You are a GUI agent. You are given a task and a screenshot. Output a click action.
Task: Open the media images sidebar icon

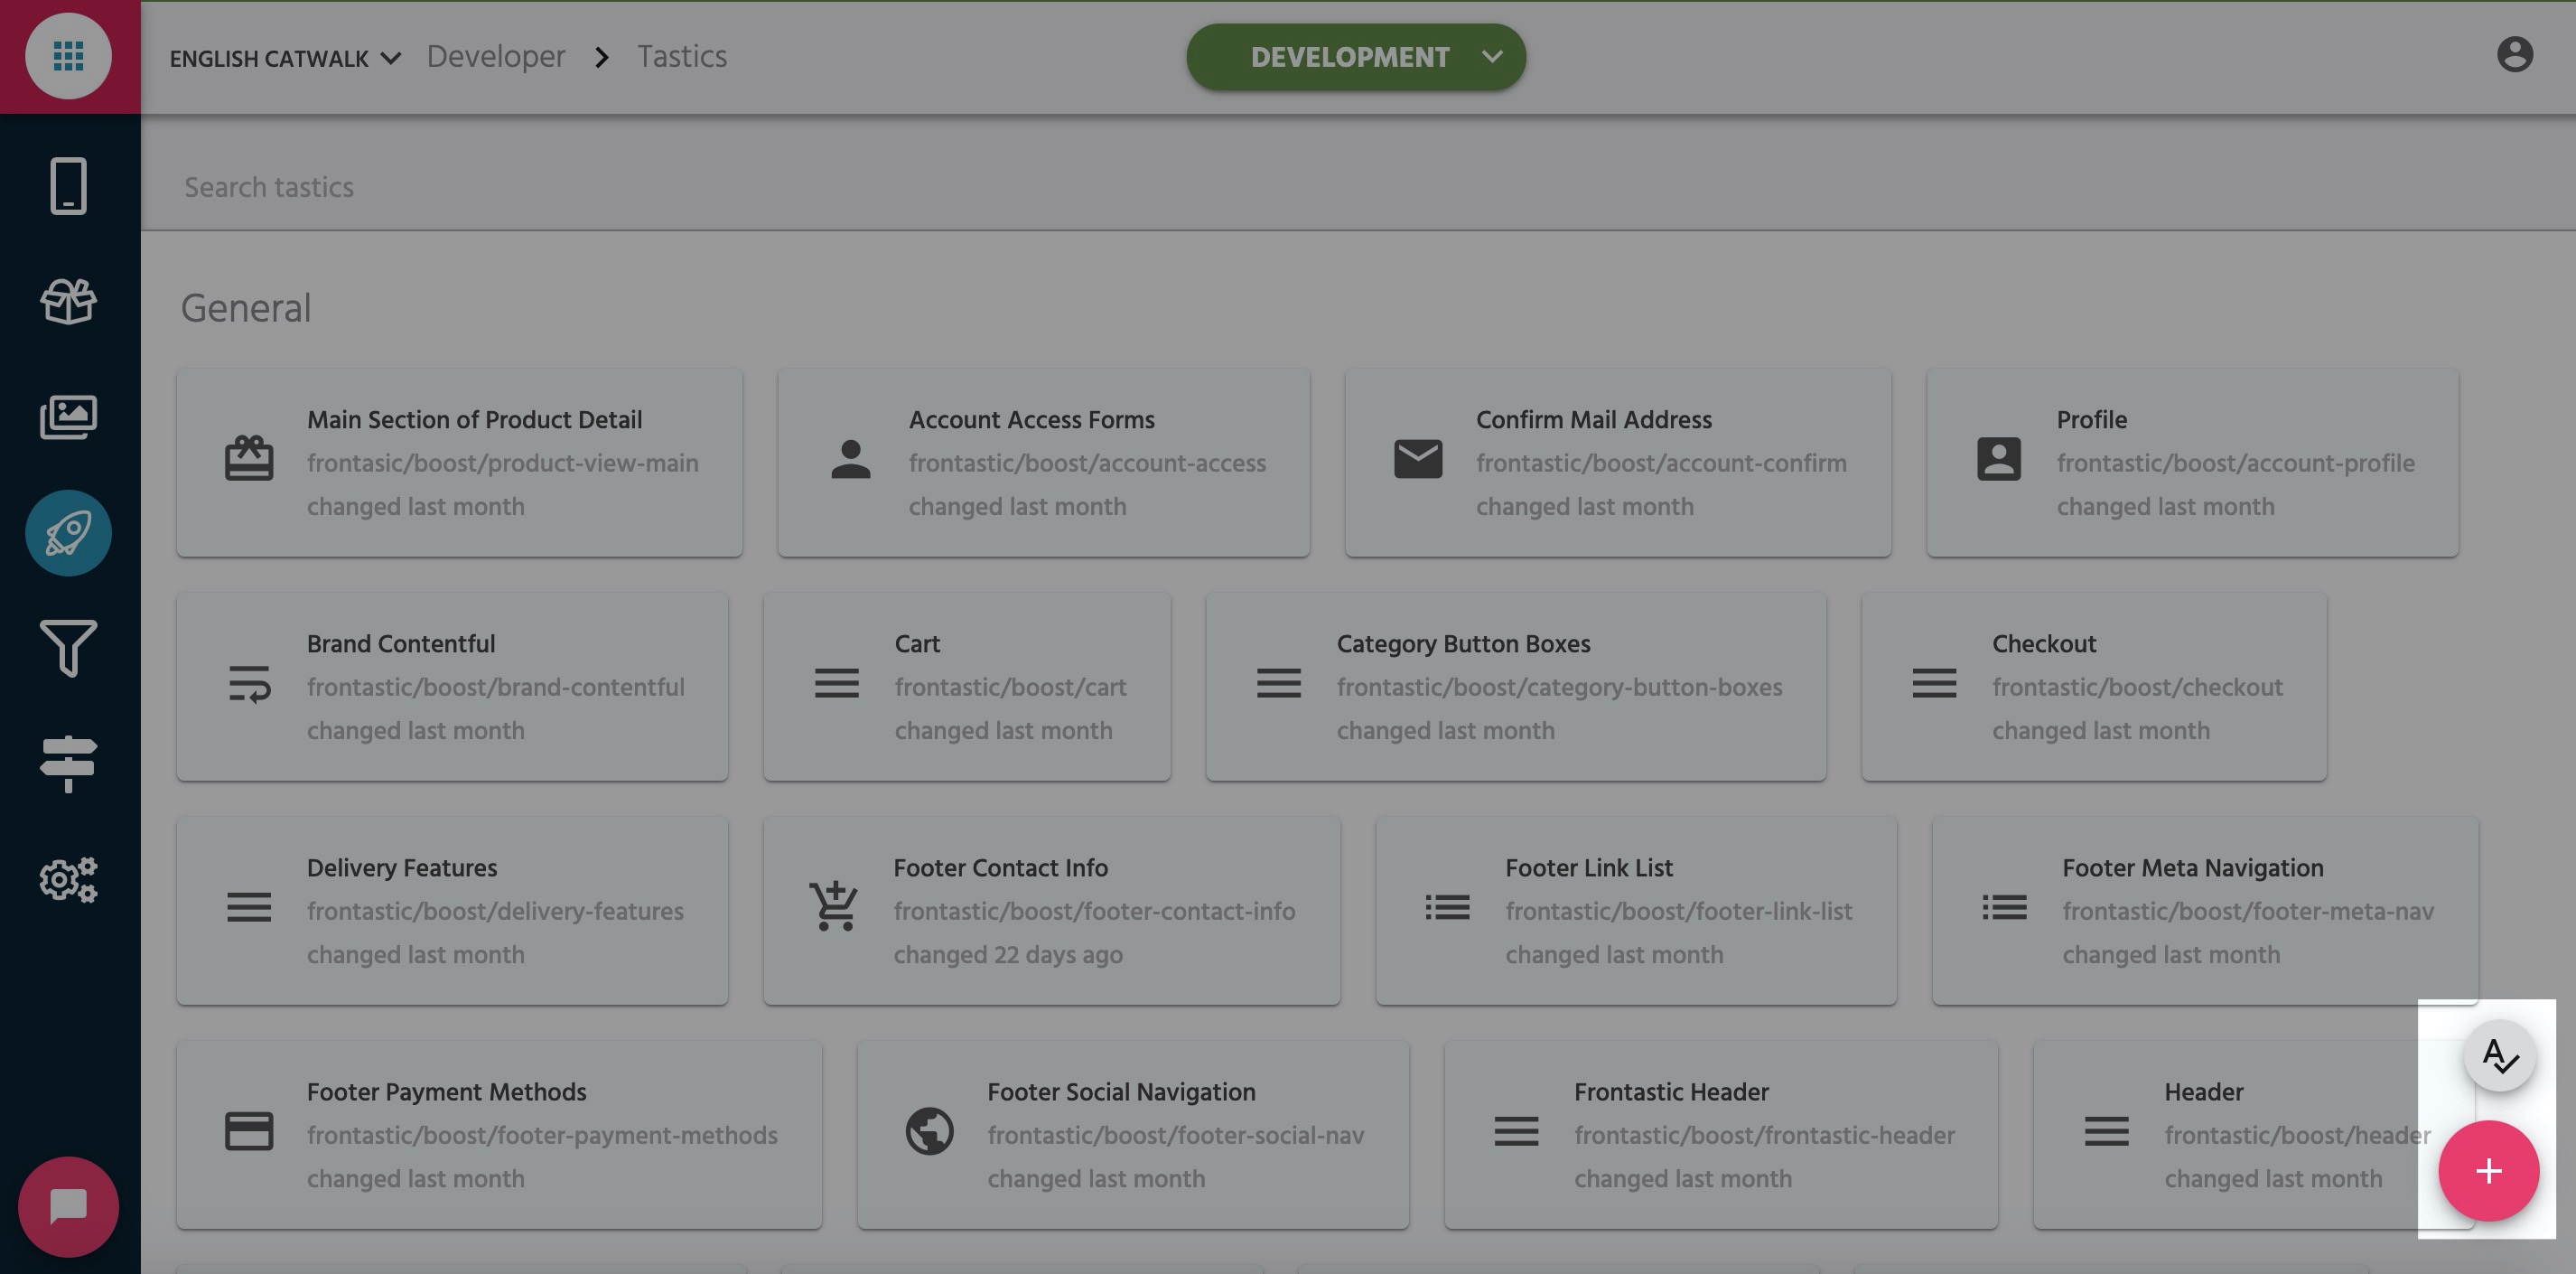click(x=68, y=416)
